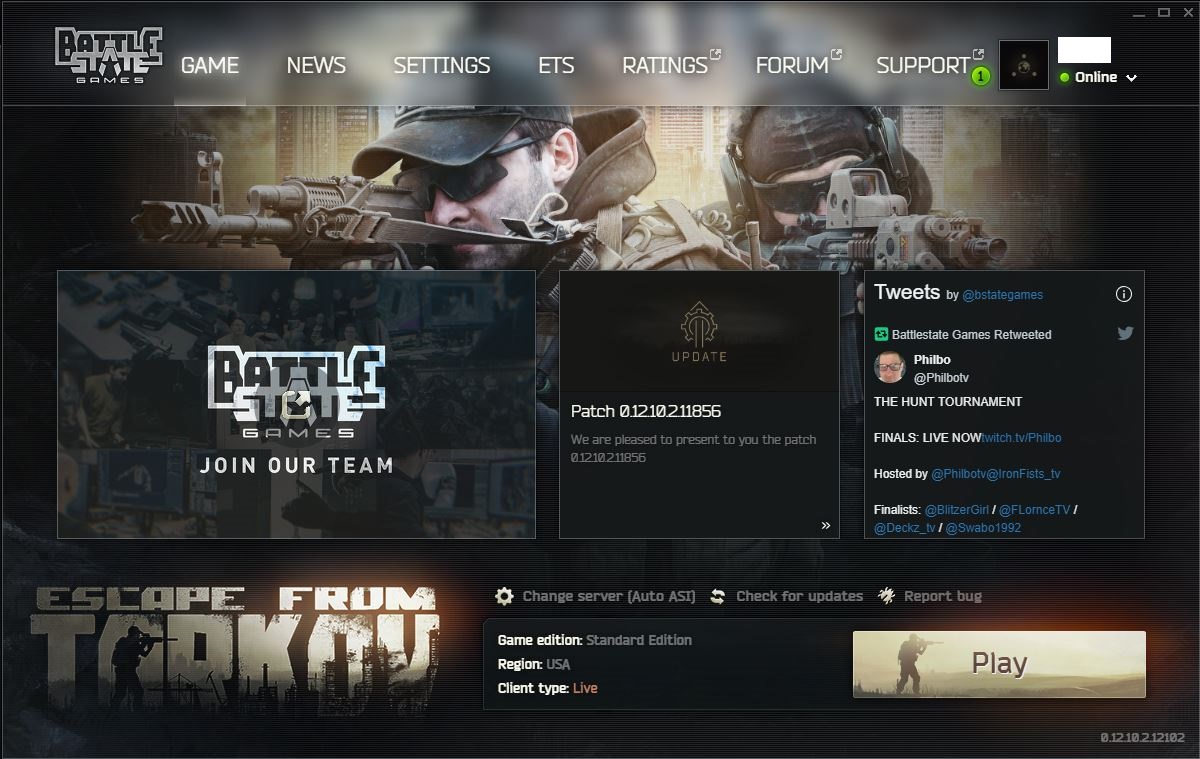Click Change server (Auto ASI) text
This screenshot has width=1200, height=759.
click(x=609, y=596)
